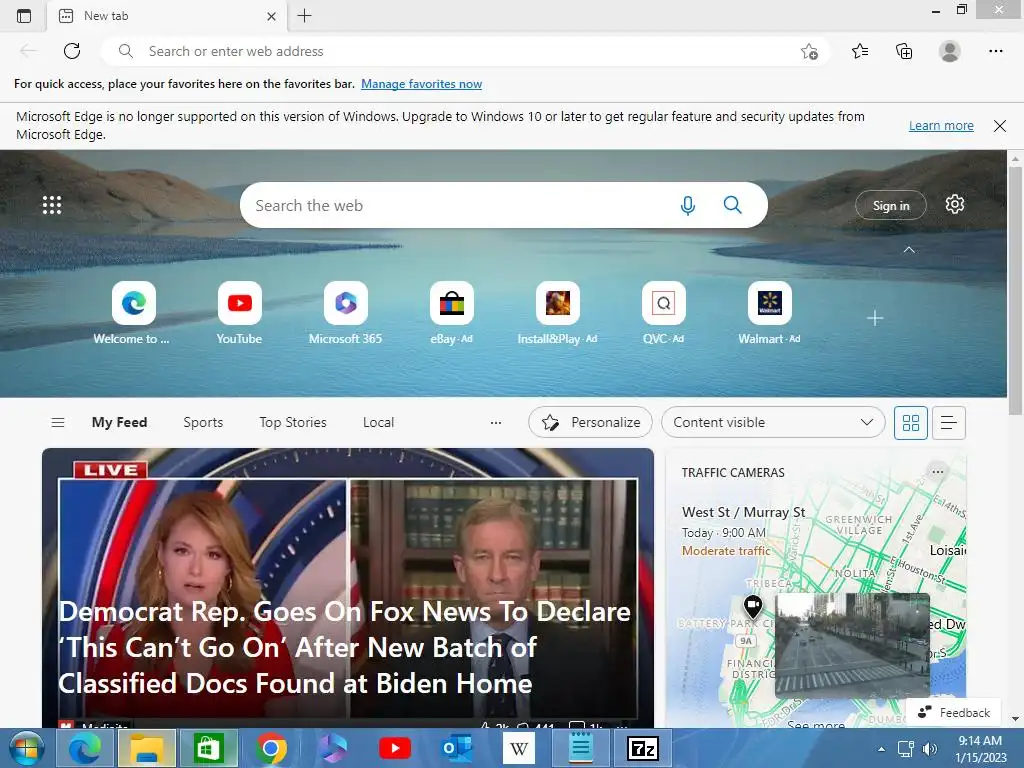Switch feed to list view

pos(949,423)
